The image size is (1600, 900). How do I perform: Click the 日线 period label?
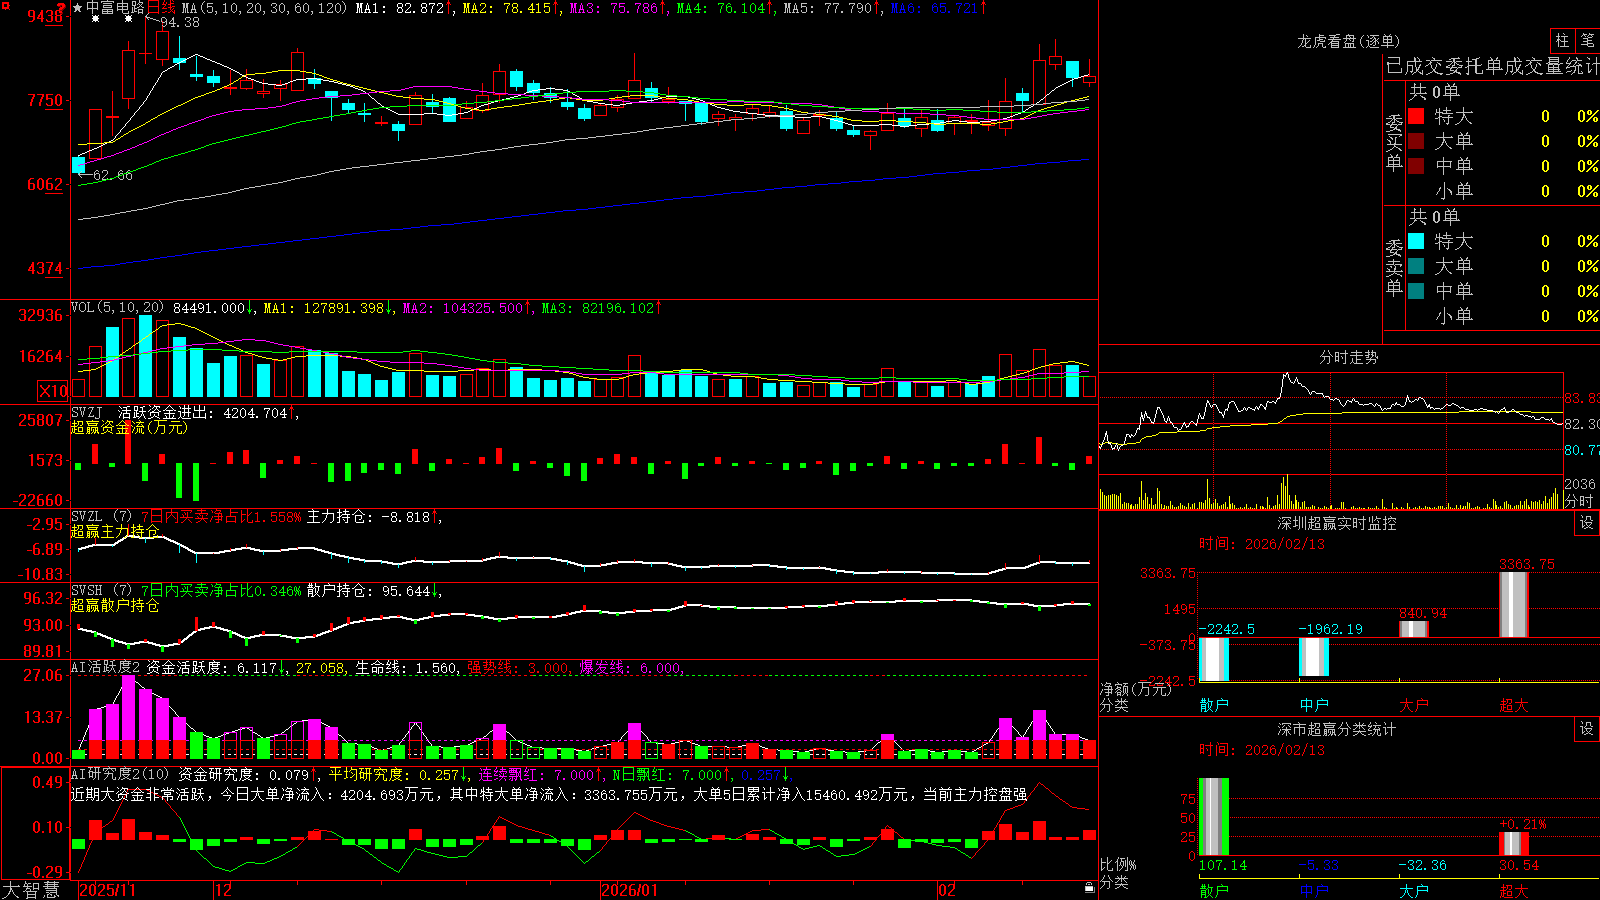(161, 8)
